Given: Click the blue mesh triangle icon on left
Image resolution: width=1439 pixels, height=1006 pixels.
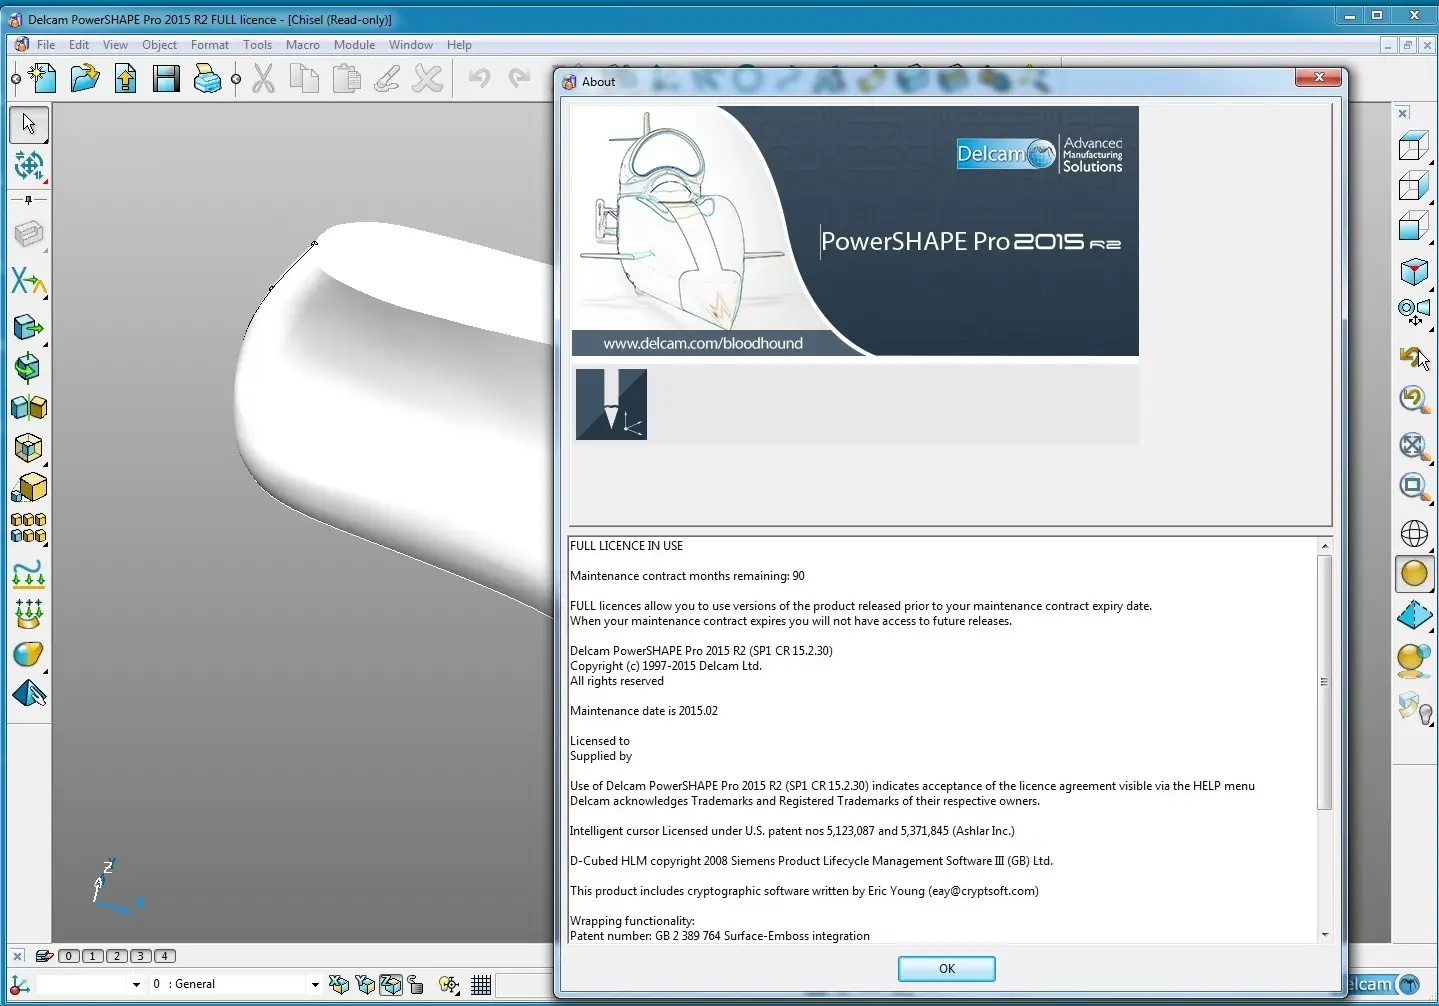Looking at the screenshot, I should pyautogui.click(x=29, y=694).
